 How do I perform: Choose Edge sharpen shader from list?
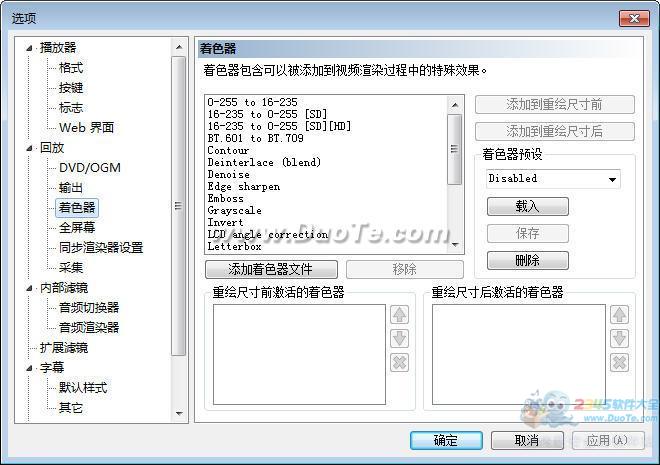[x=243, y=187]
